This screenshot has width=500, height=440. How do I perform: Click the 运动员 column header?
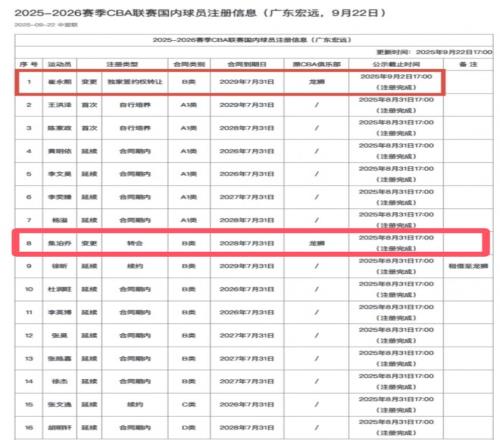[x=60, y=64]
